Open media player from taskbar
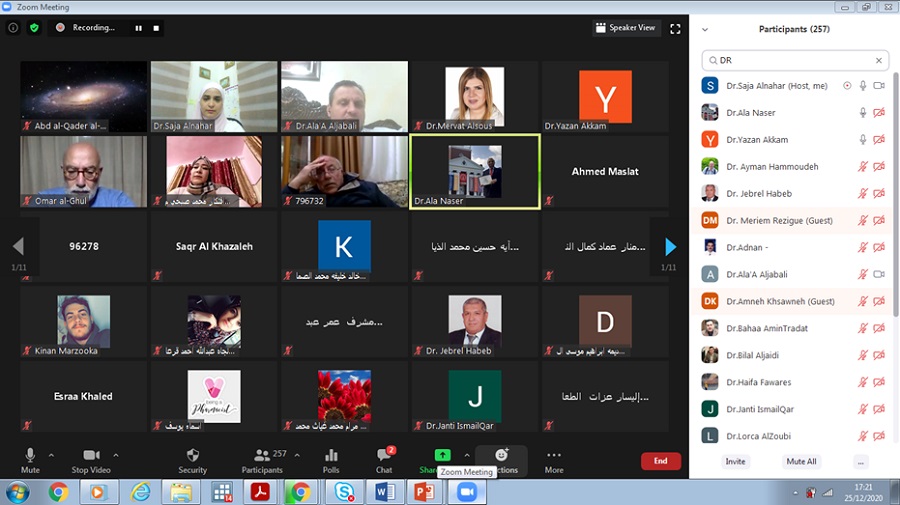 pyautogui.click(x=98, y=492)
